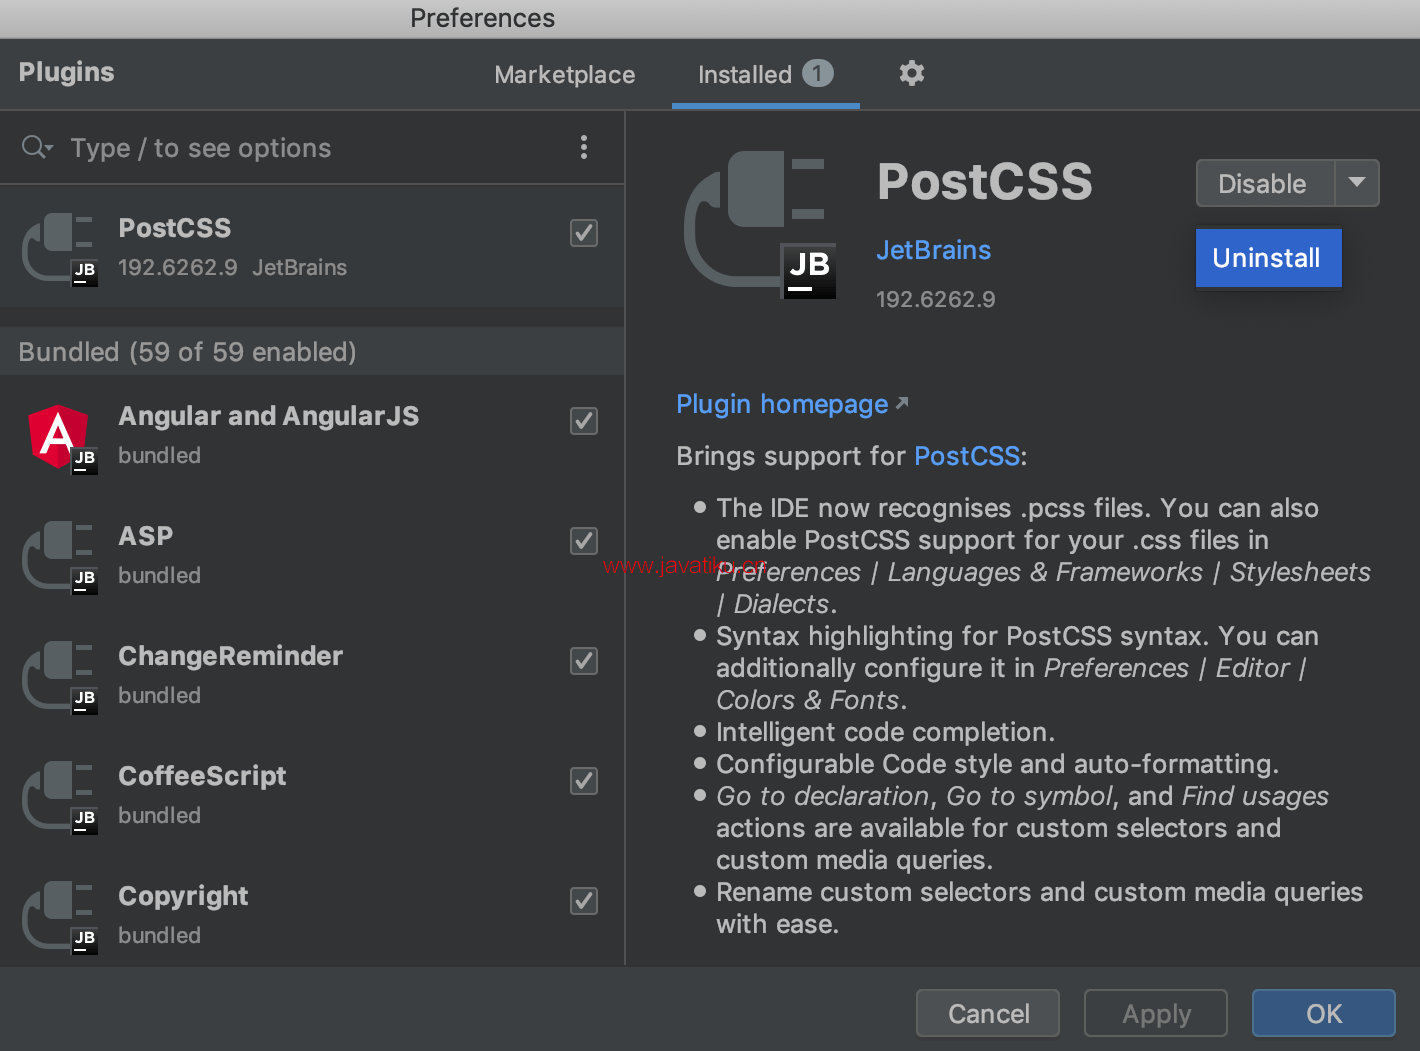Viewport: 1420px width, 1051px height.
Task: Click the external link arrow beside Plugin homepage
Action: [x=902, y=403]
